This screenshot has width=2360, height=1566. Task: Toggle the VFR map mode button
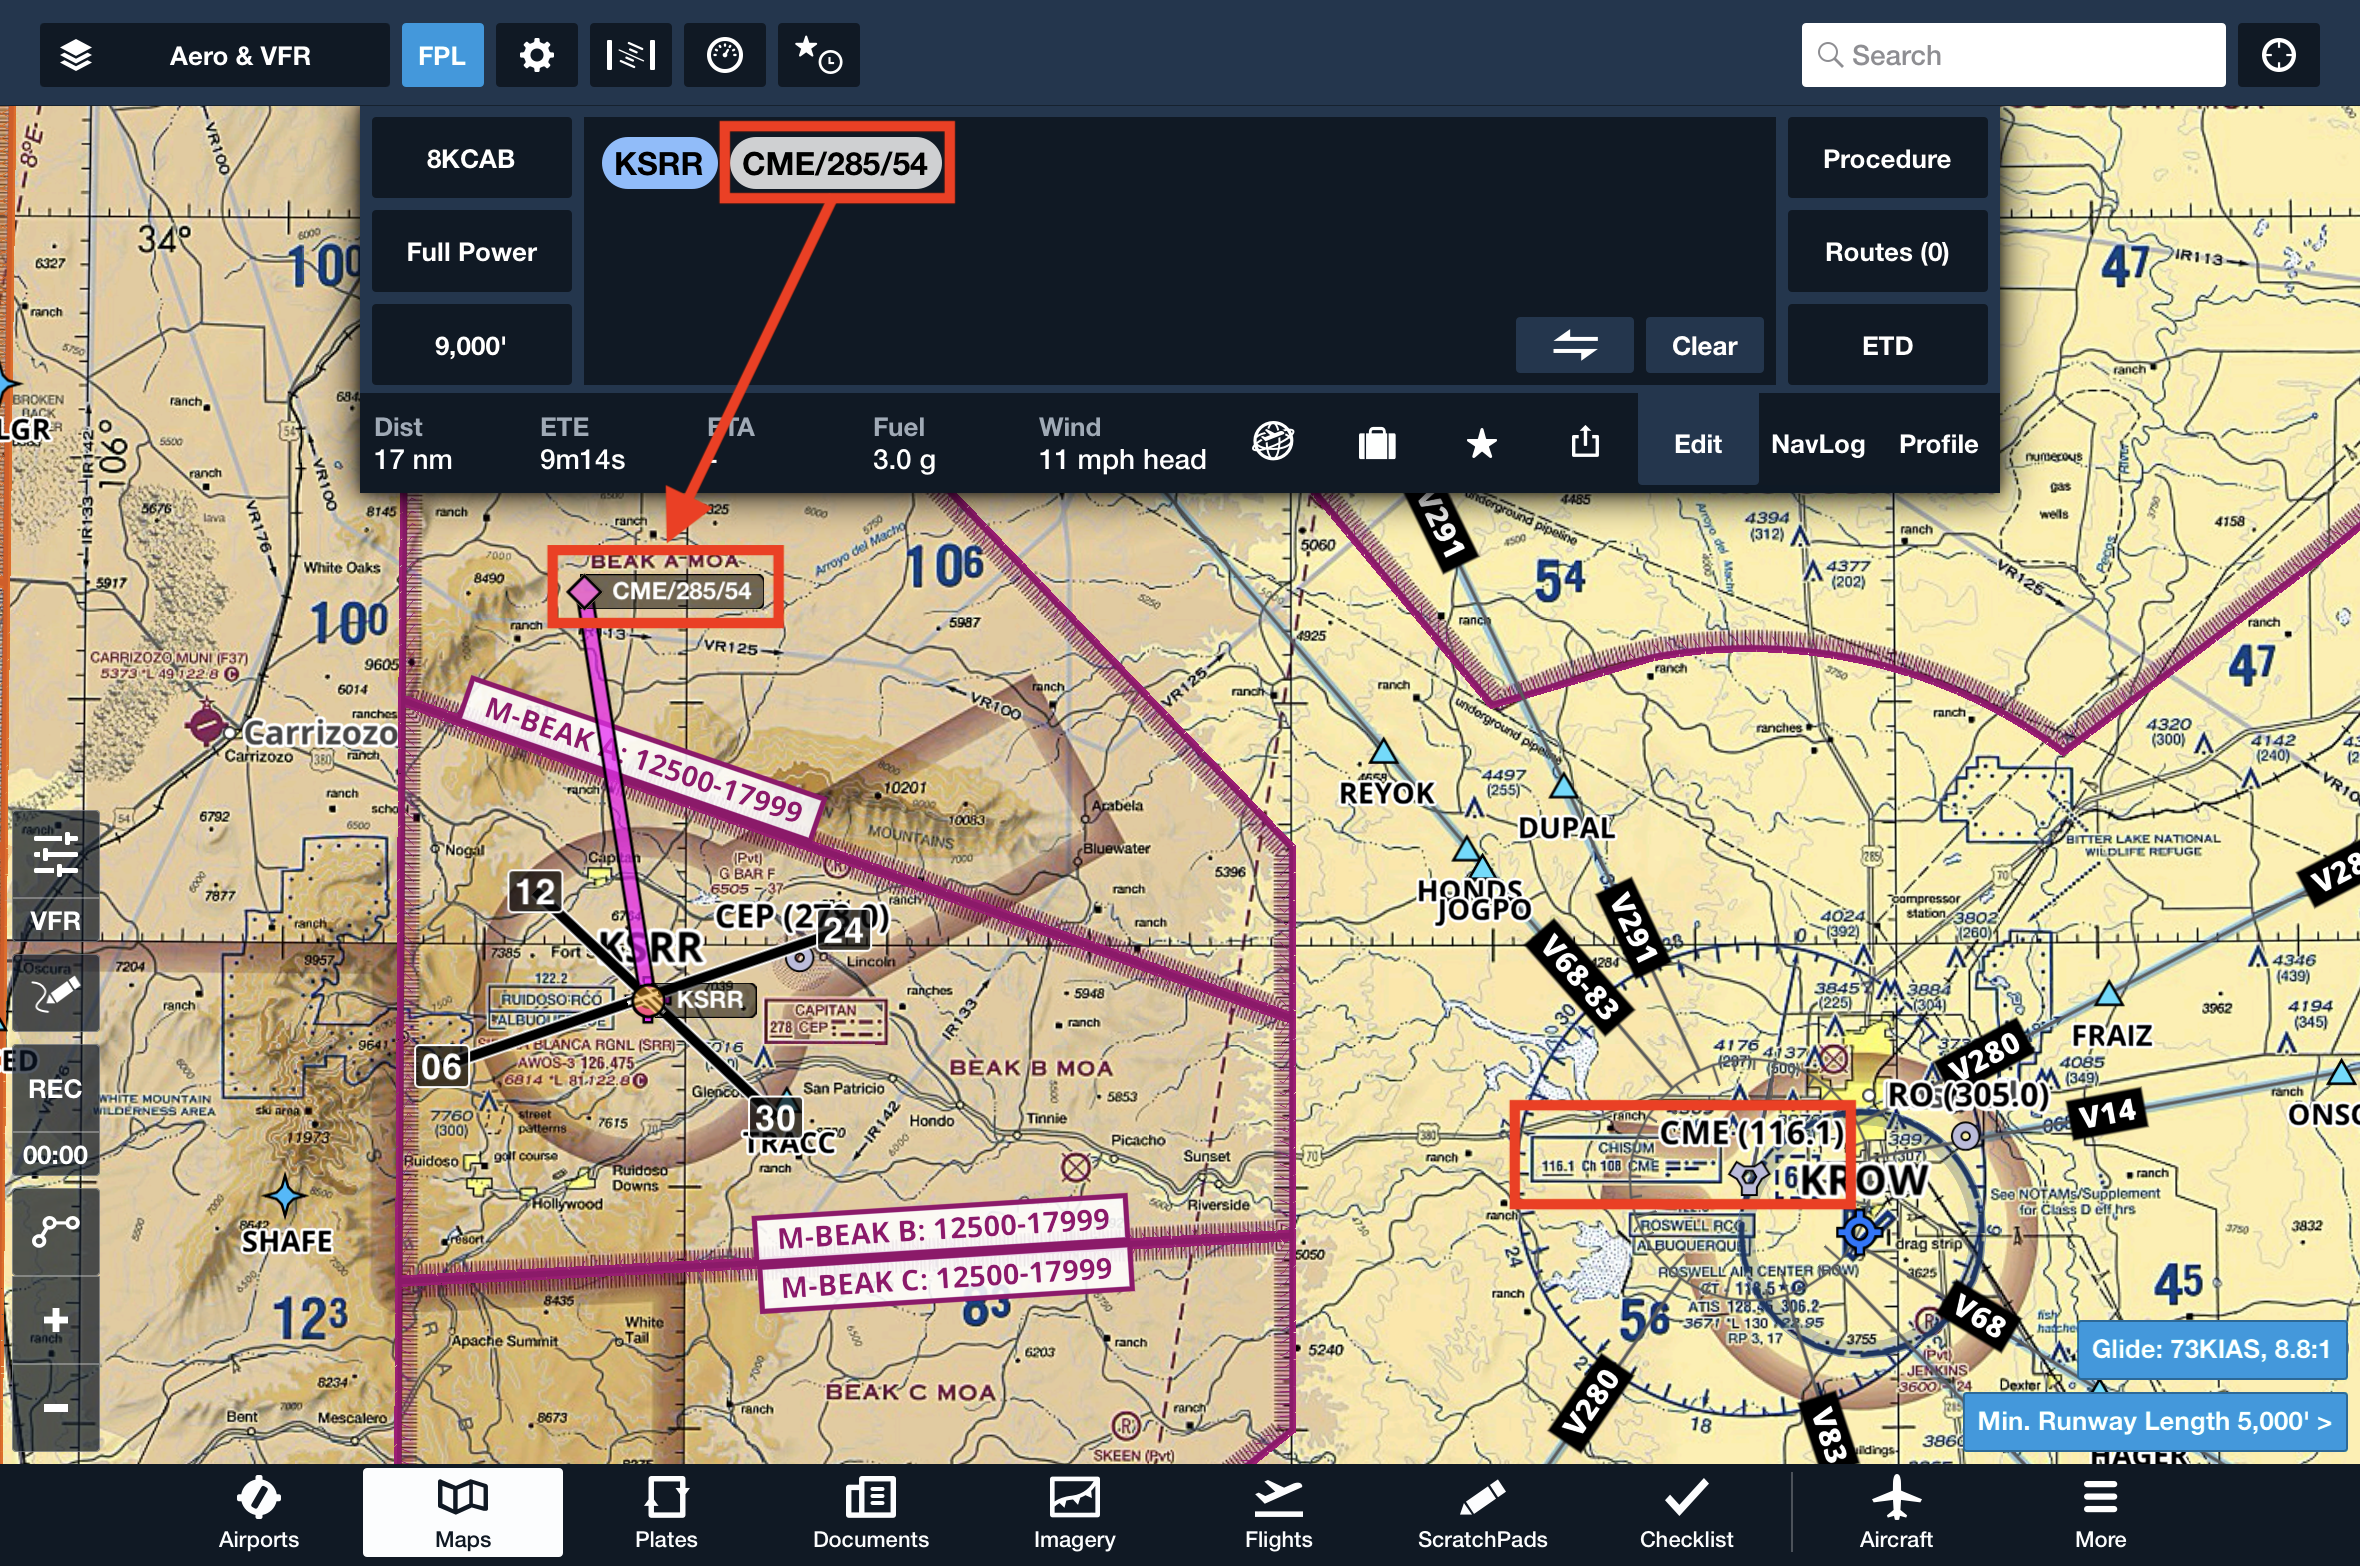tap(55, 920)
